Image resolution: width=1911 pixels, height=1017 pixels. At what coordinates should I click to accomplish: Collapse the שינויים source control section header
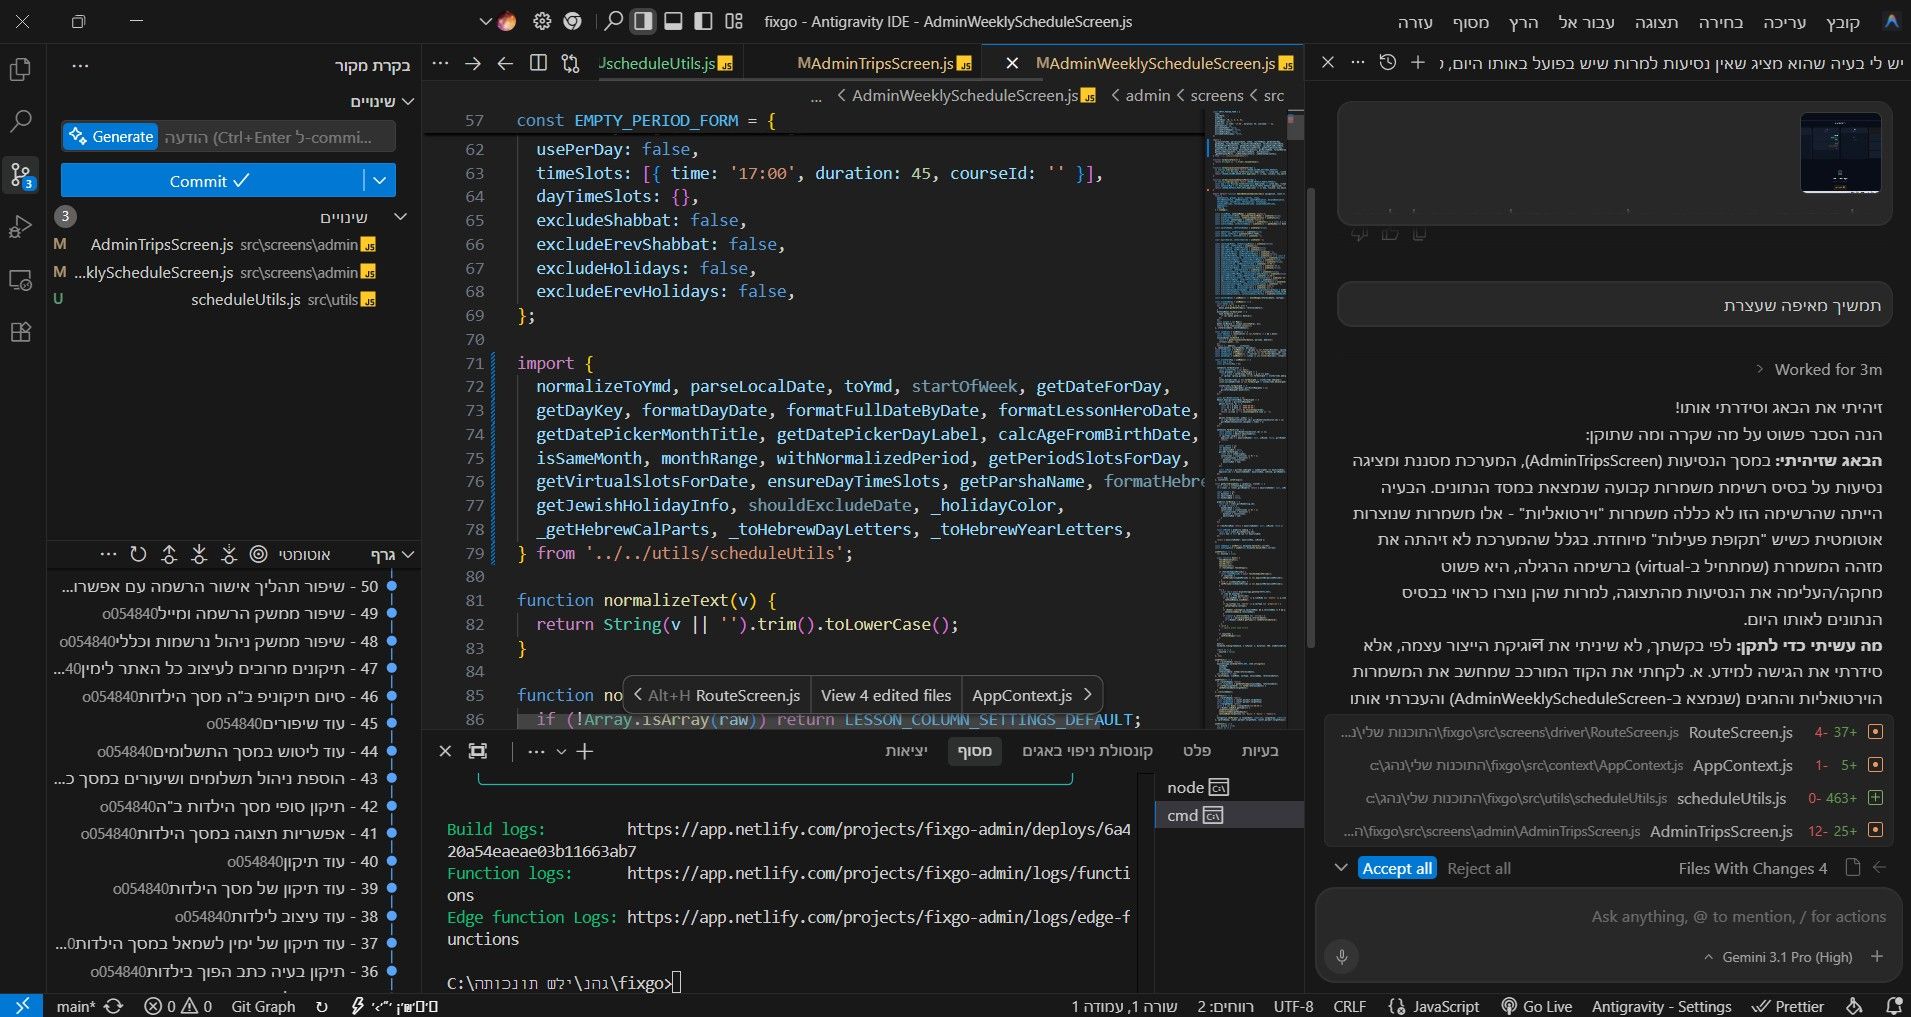pos(383,102)
